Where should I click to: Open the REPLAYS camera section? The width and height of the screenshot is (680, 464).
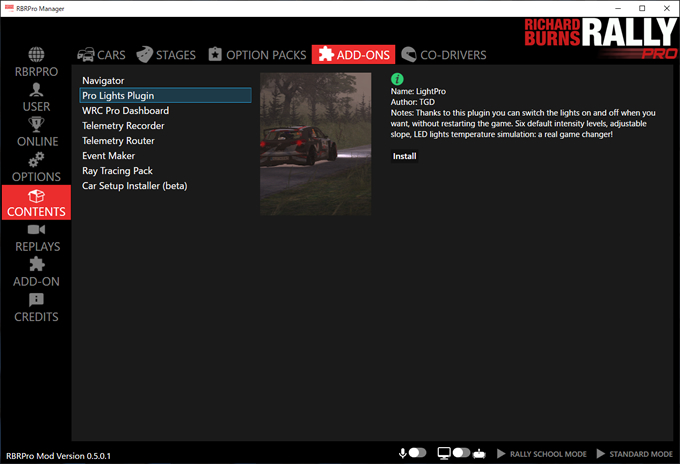click(x=36, y=238)
